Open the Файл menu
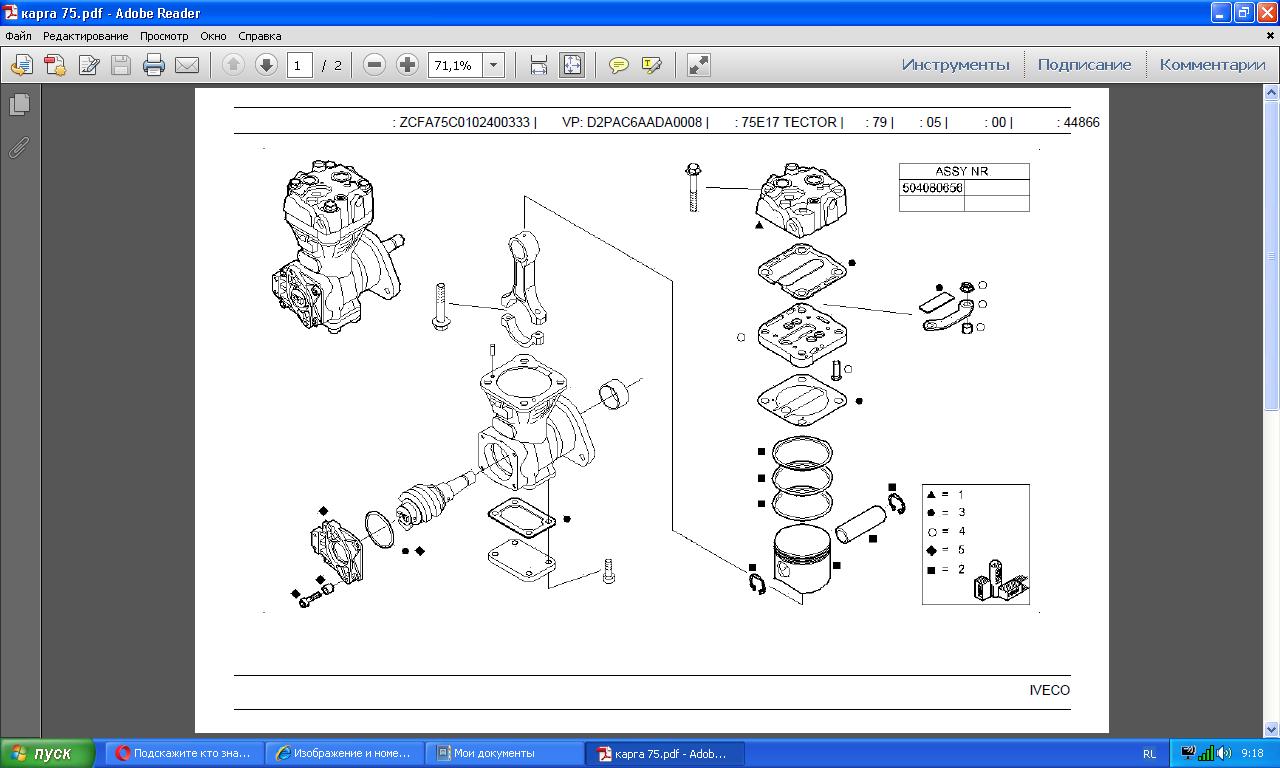The width and height of the screenshot is (1280, 768). tap(18, 36)
